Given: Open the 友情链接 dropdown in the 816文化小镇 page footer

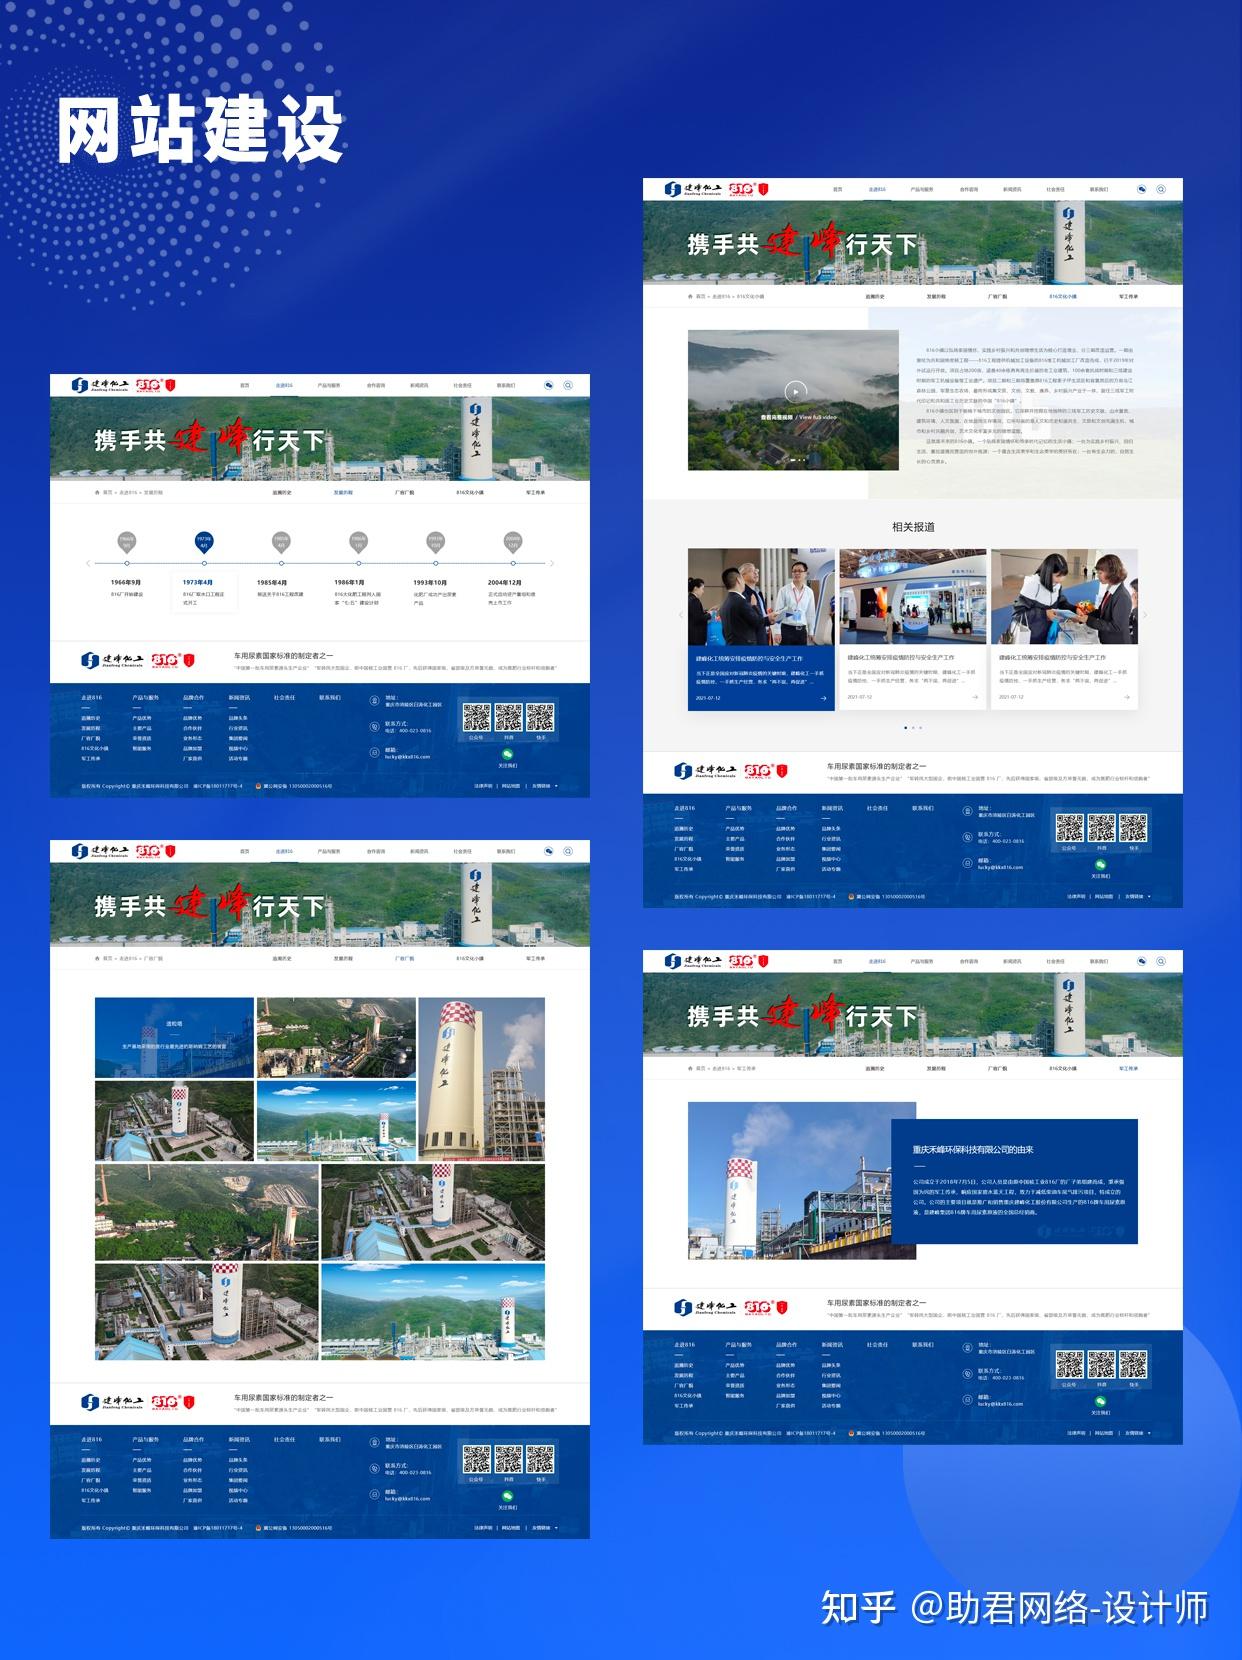Looking at the screenshot, I should pyautogui.click(x=1138, y=897).
